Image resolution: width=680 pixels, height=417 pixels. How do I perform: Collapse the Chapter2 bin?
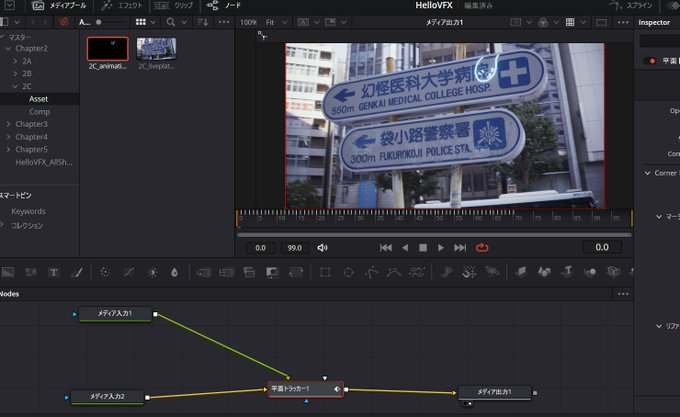pos(8,49)
